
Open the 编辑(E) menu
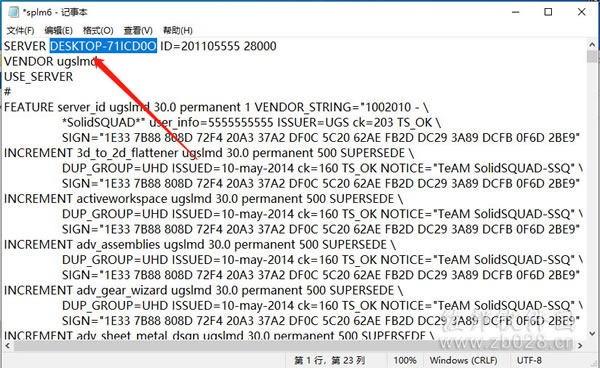[58, 30]
